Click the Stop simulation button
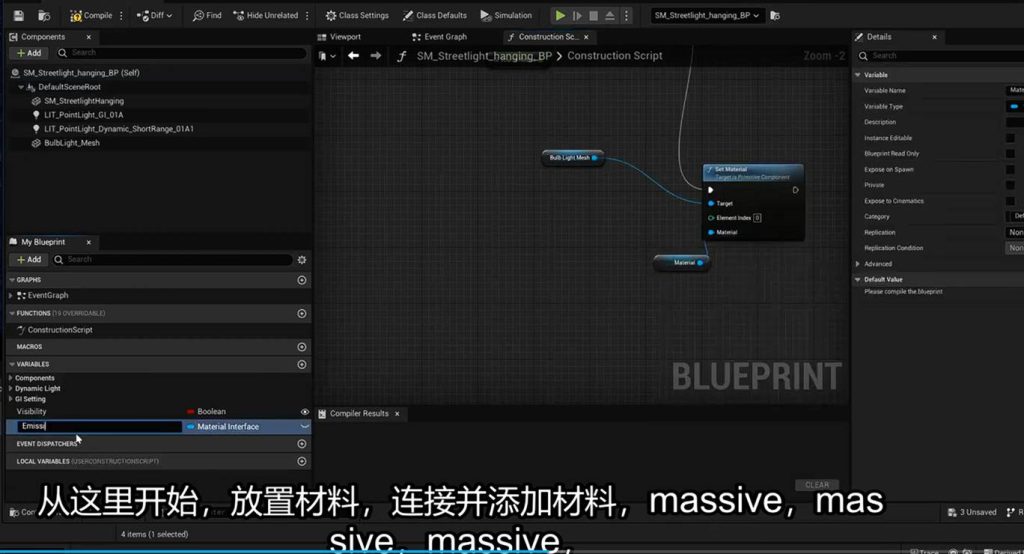 click(595, 15)
